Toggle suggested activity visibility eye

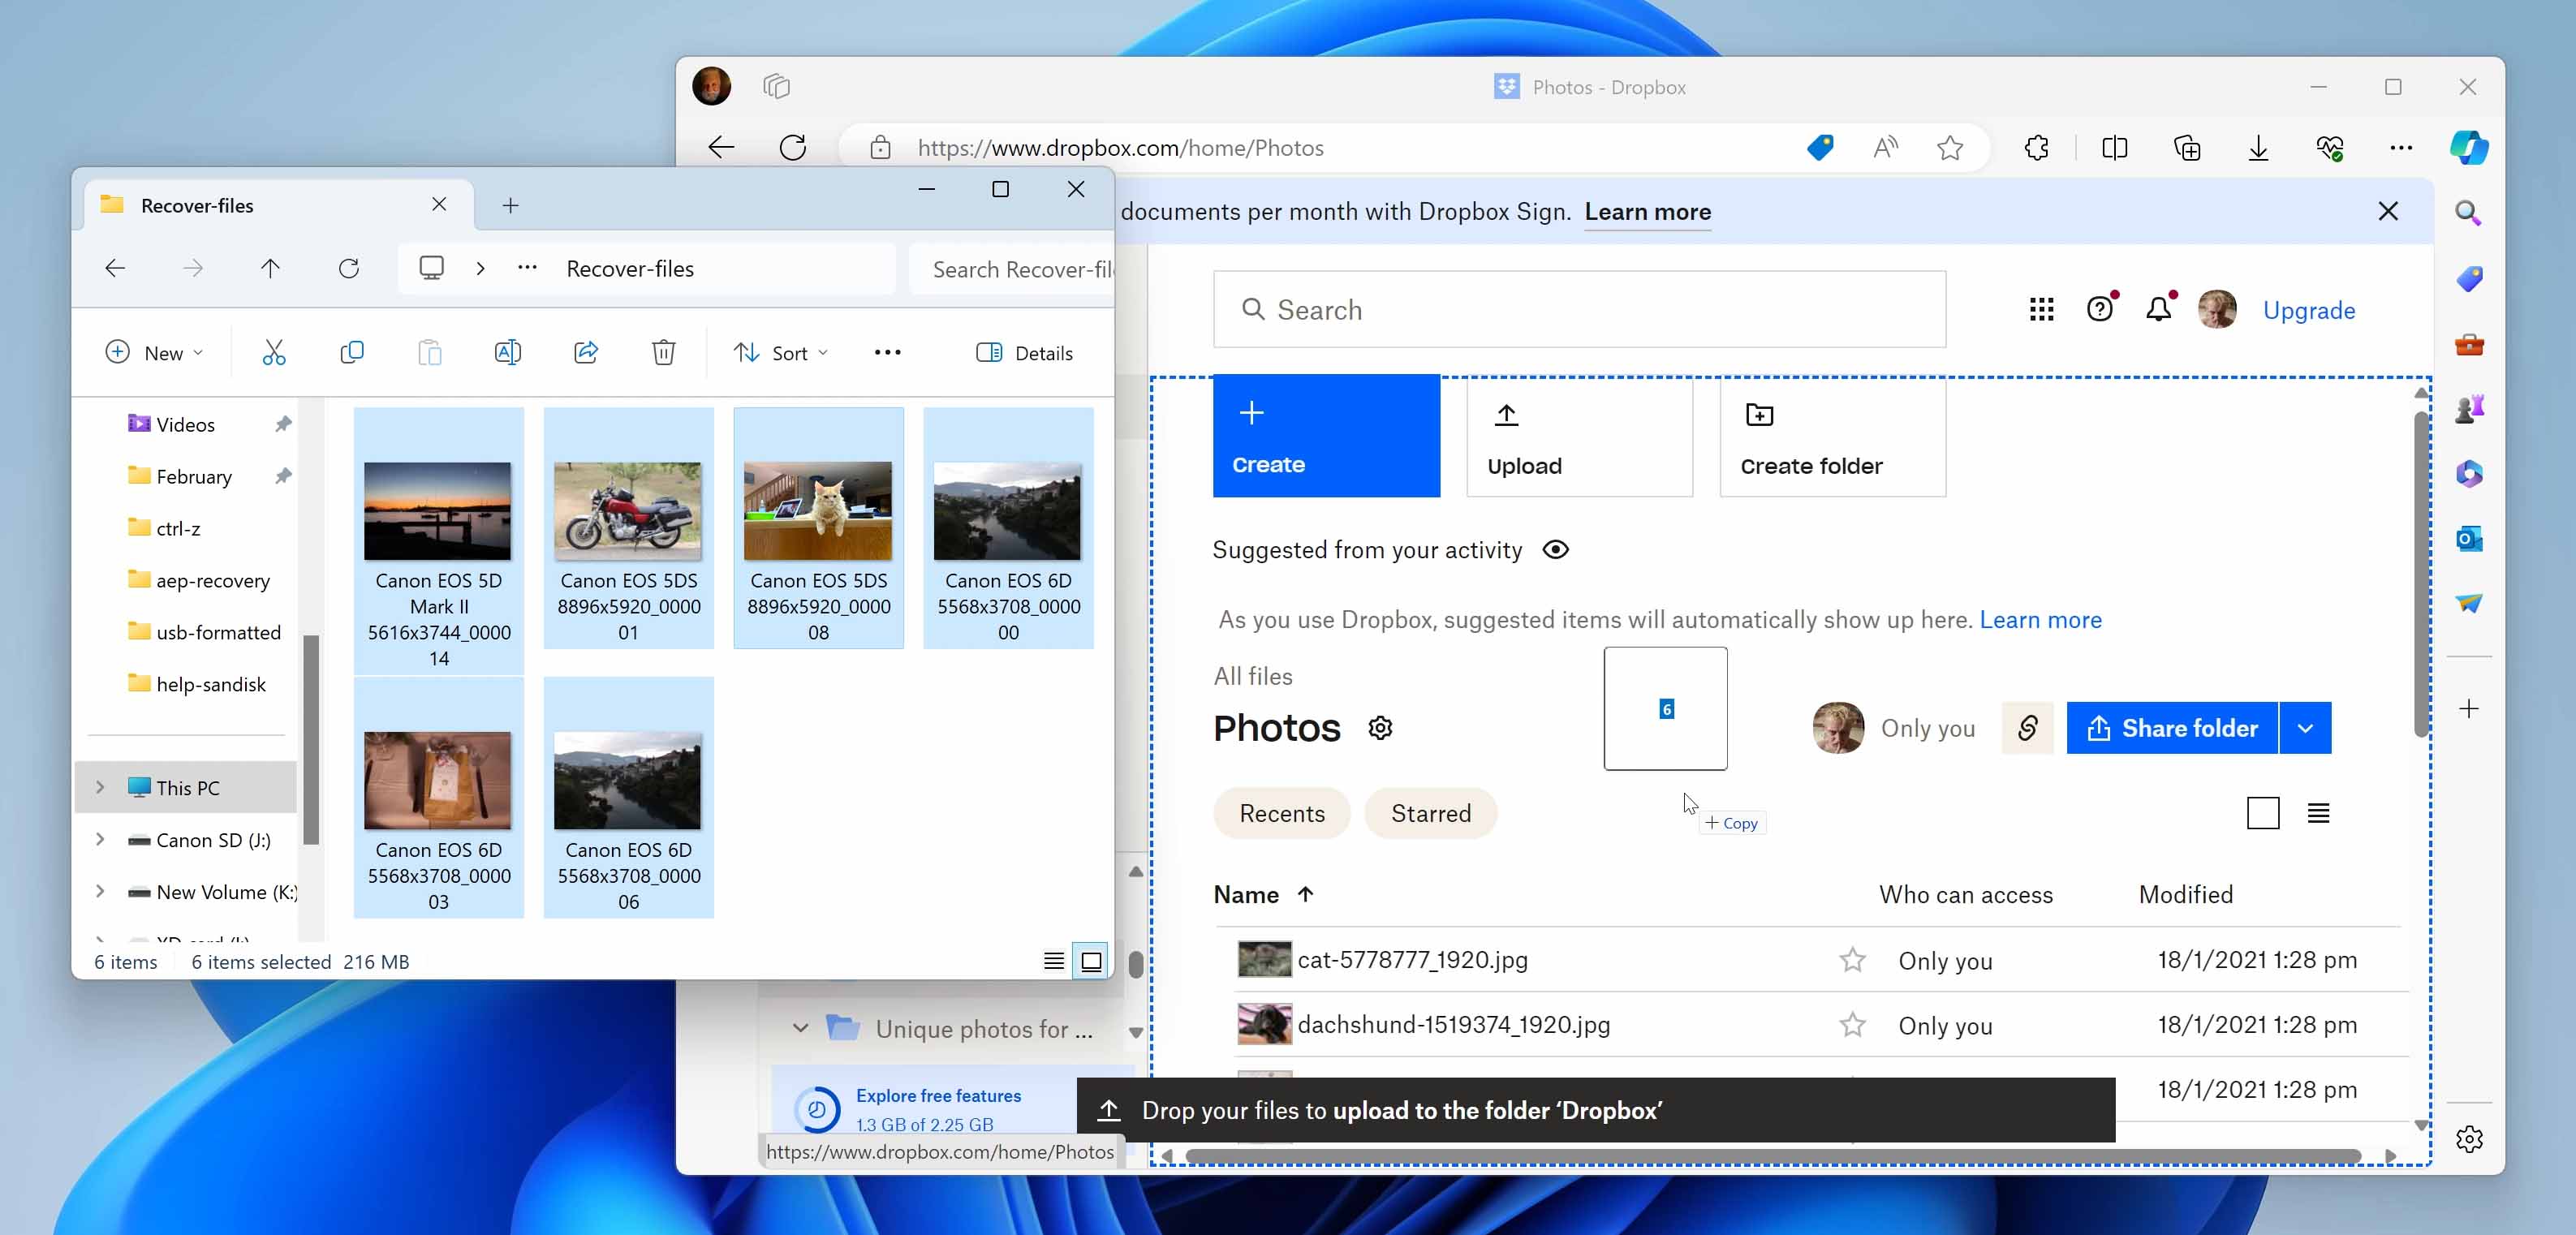point(1555,550)
